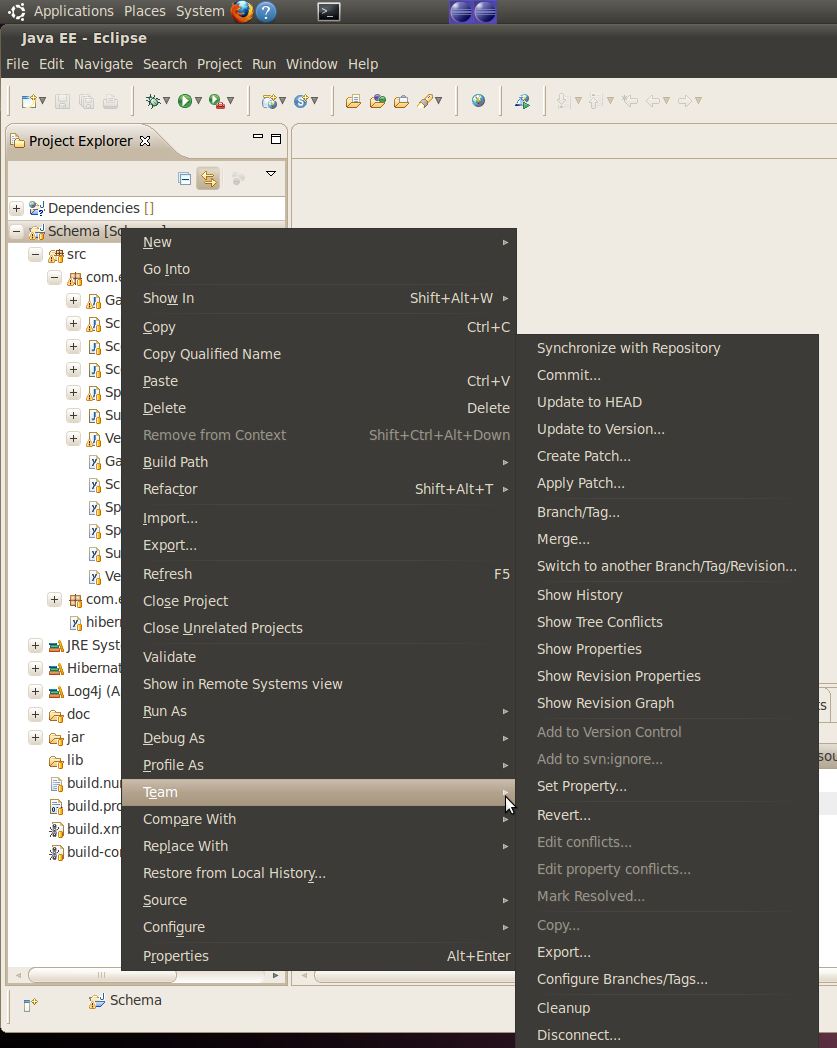
Task: Open the File menu
Action: (x=17, y=64)
